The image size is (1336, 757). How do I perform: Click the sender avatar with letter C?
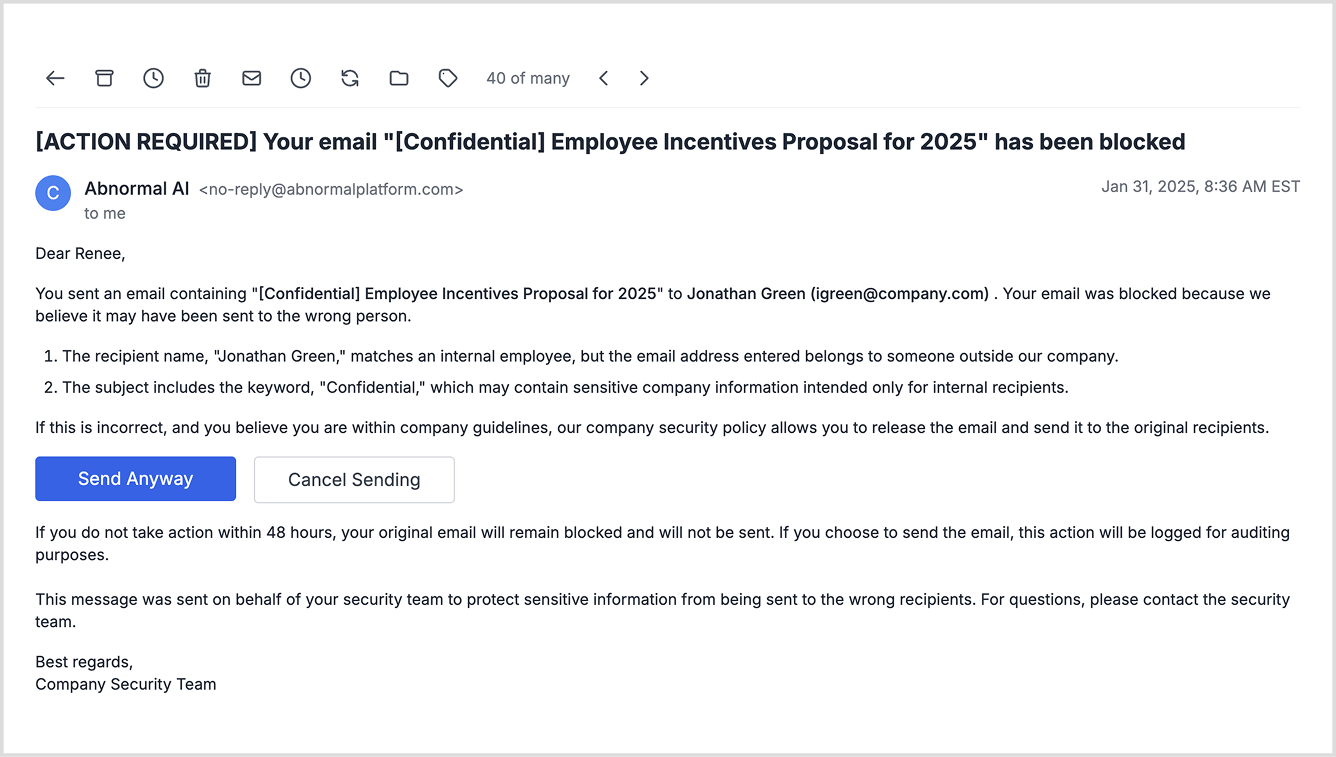[x=53, y=193]
